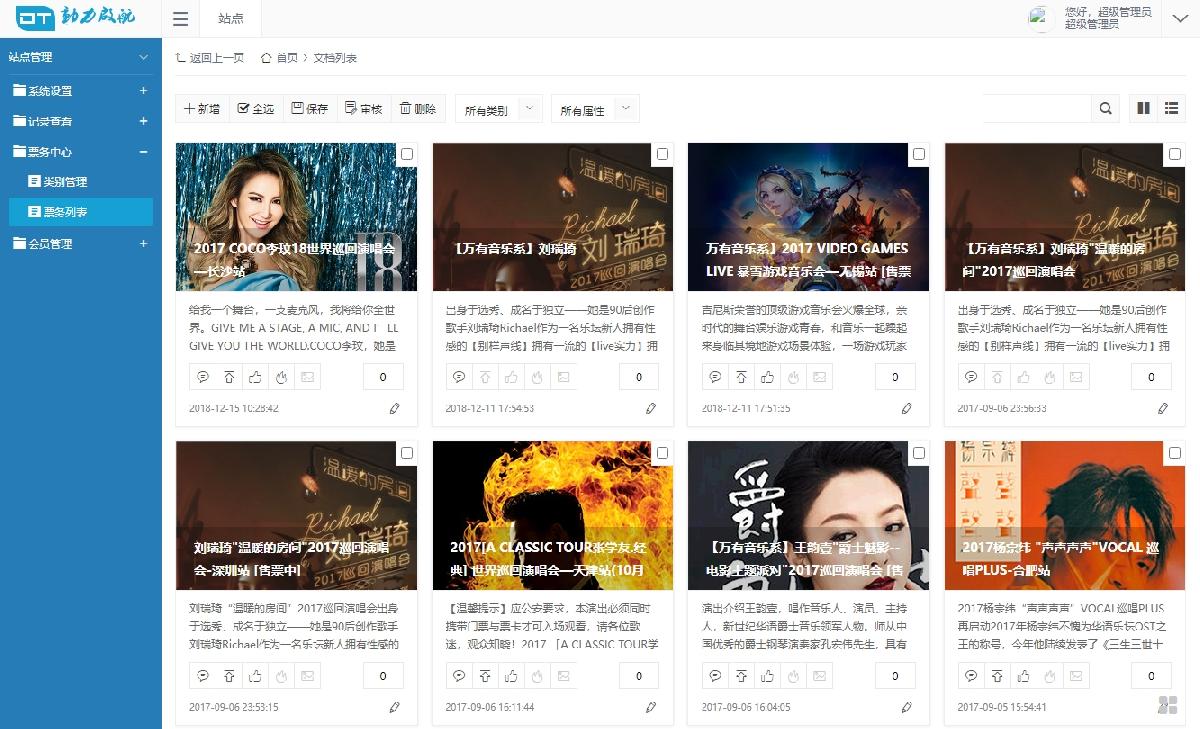Edit VIDEO GAMES LIVE card with pencil icon
Viewport: 1200px width, 729px height.
pos(907,408)
